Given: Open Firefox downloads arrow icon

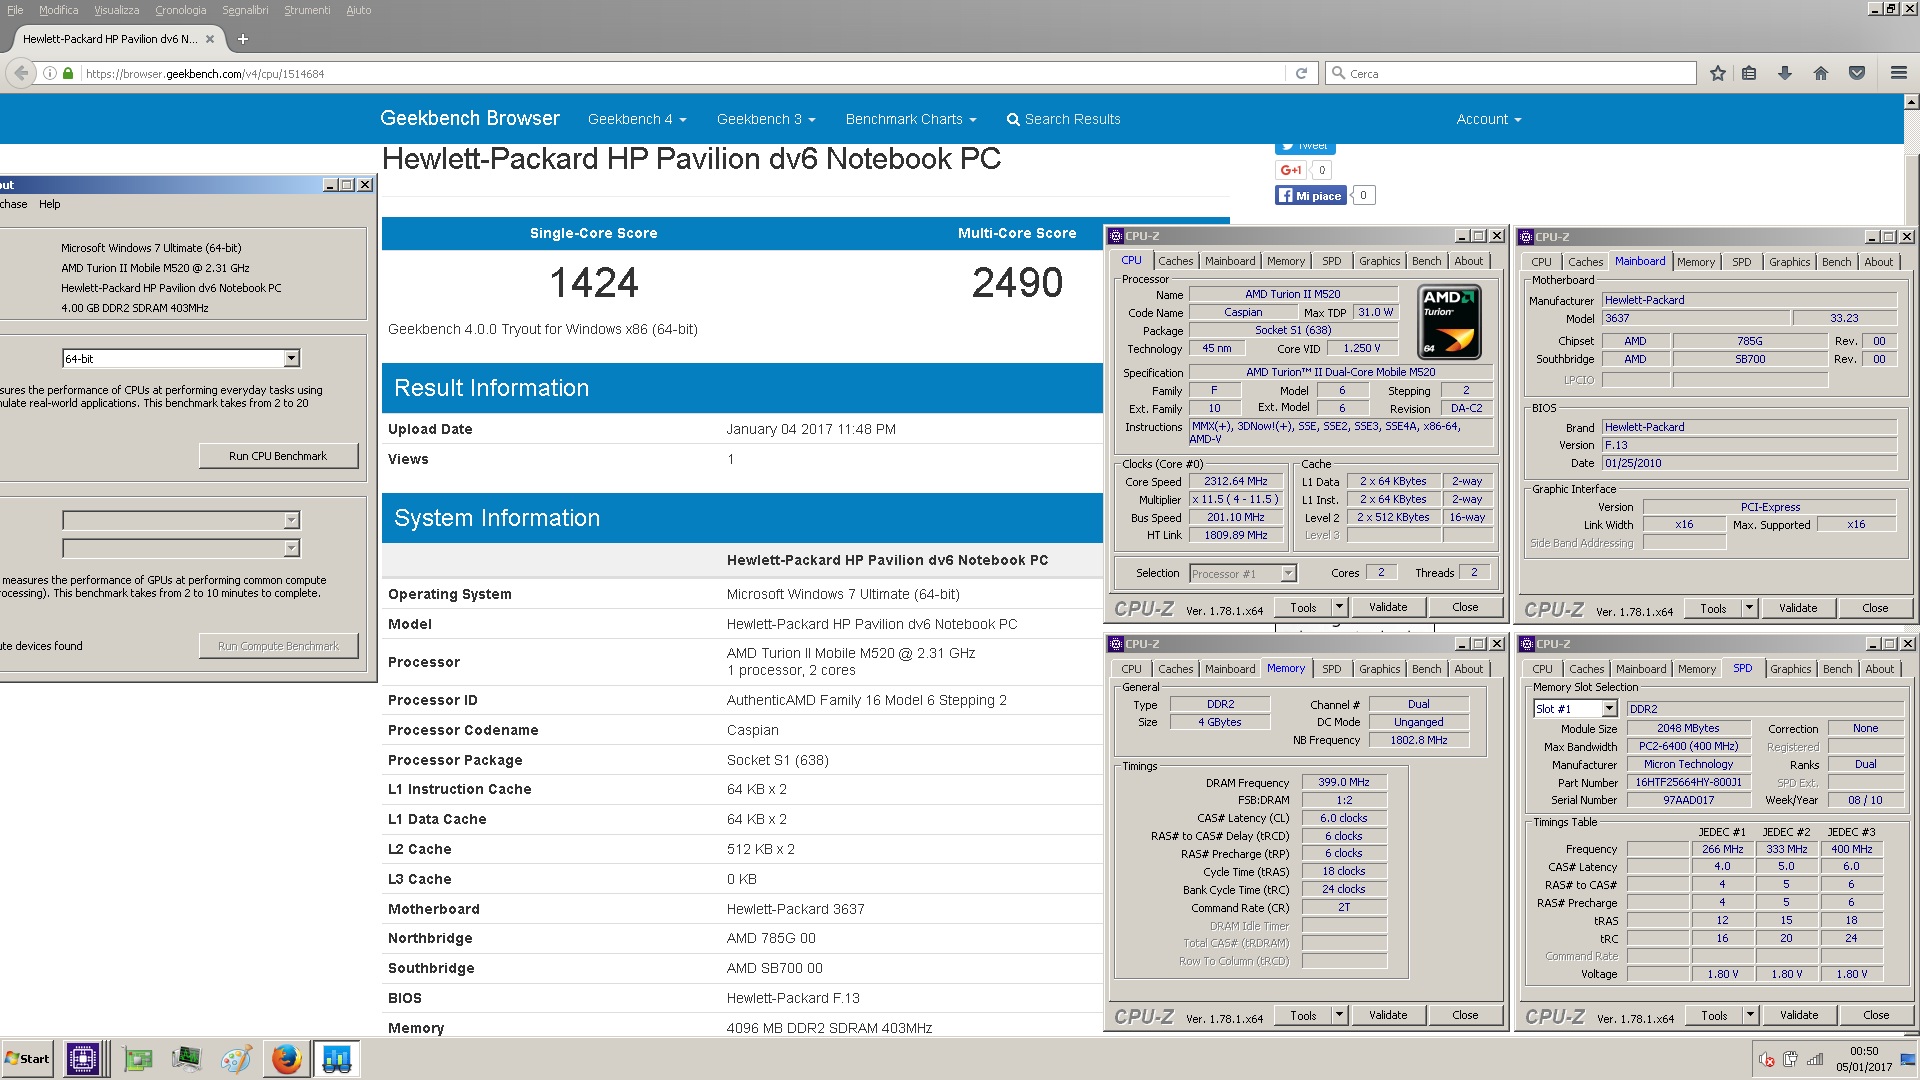Looking at the screenshot, I should [x=1785, y=73].
